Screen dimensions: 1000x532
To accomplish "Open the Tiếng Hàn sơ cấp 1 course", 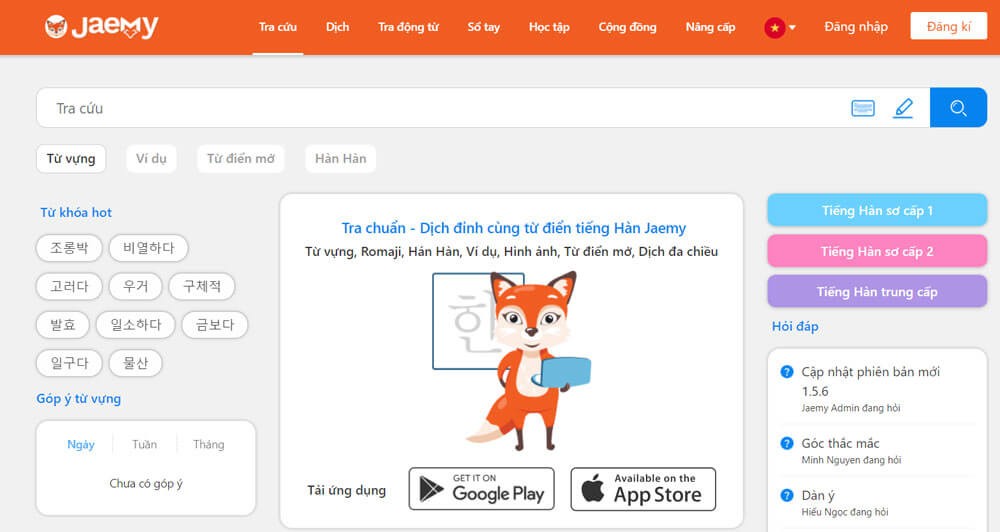I will point(876,211).
